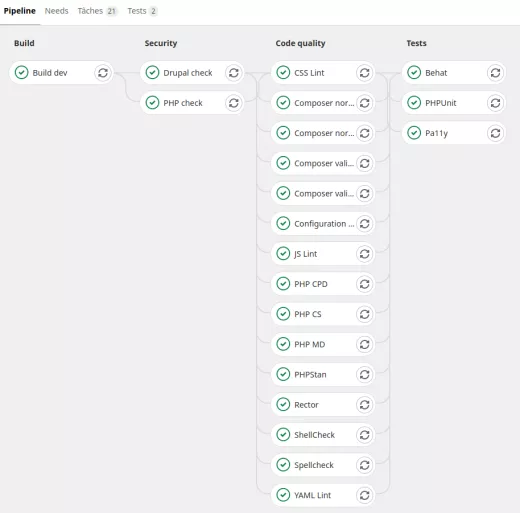Click the Code quality stage heading
The image size is (520, 513).
coord(300,43)
